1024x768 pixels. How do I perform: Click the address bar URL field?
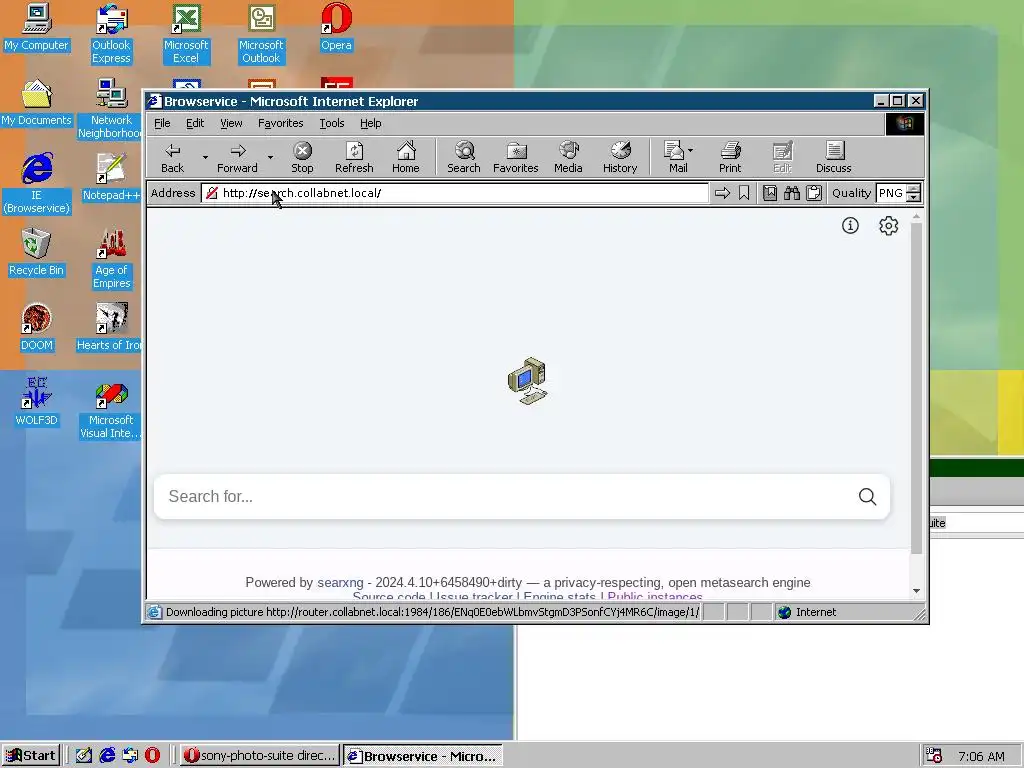pos(455,193)
